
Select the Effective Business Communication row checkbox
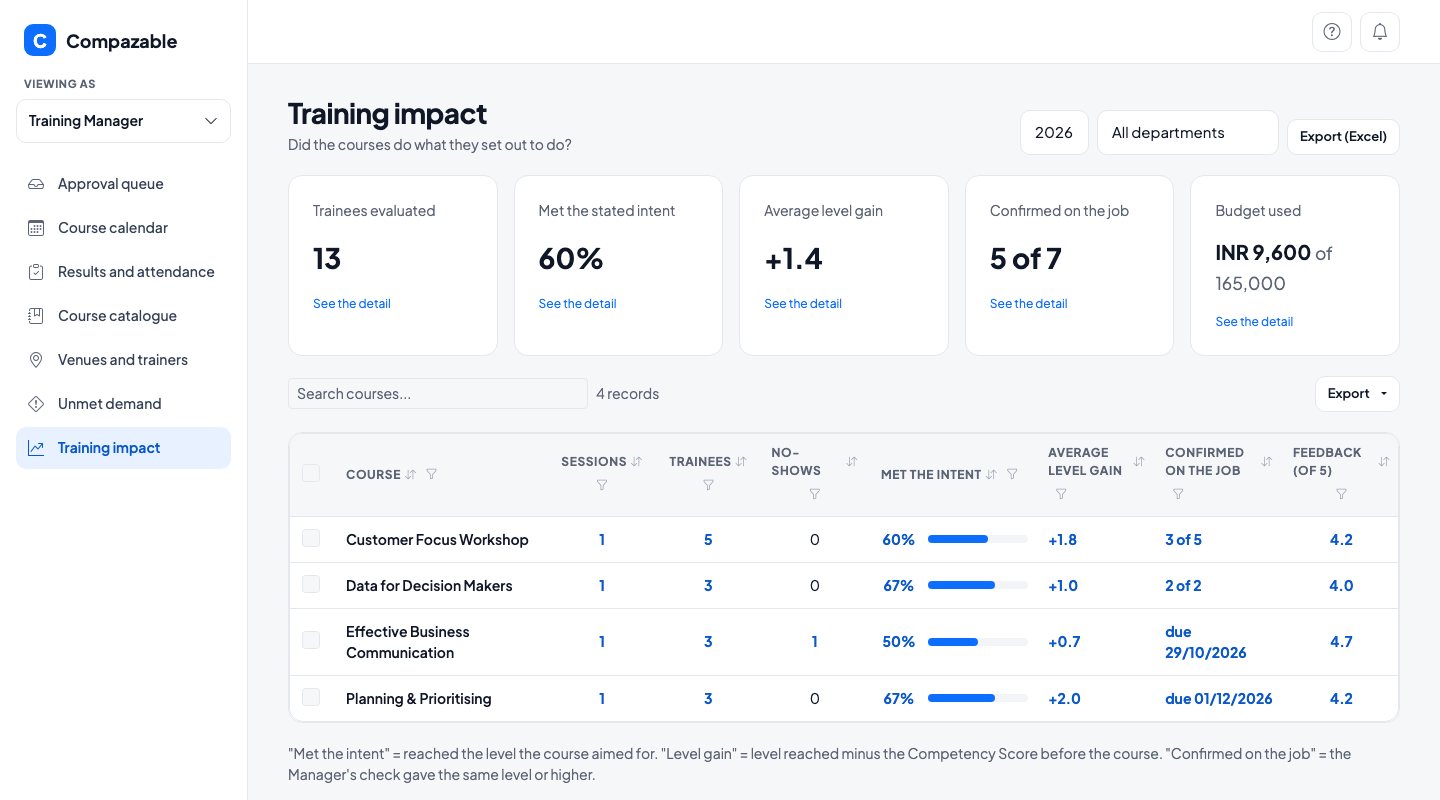tap(311, 640)
